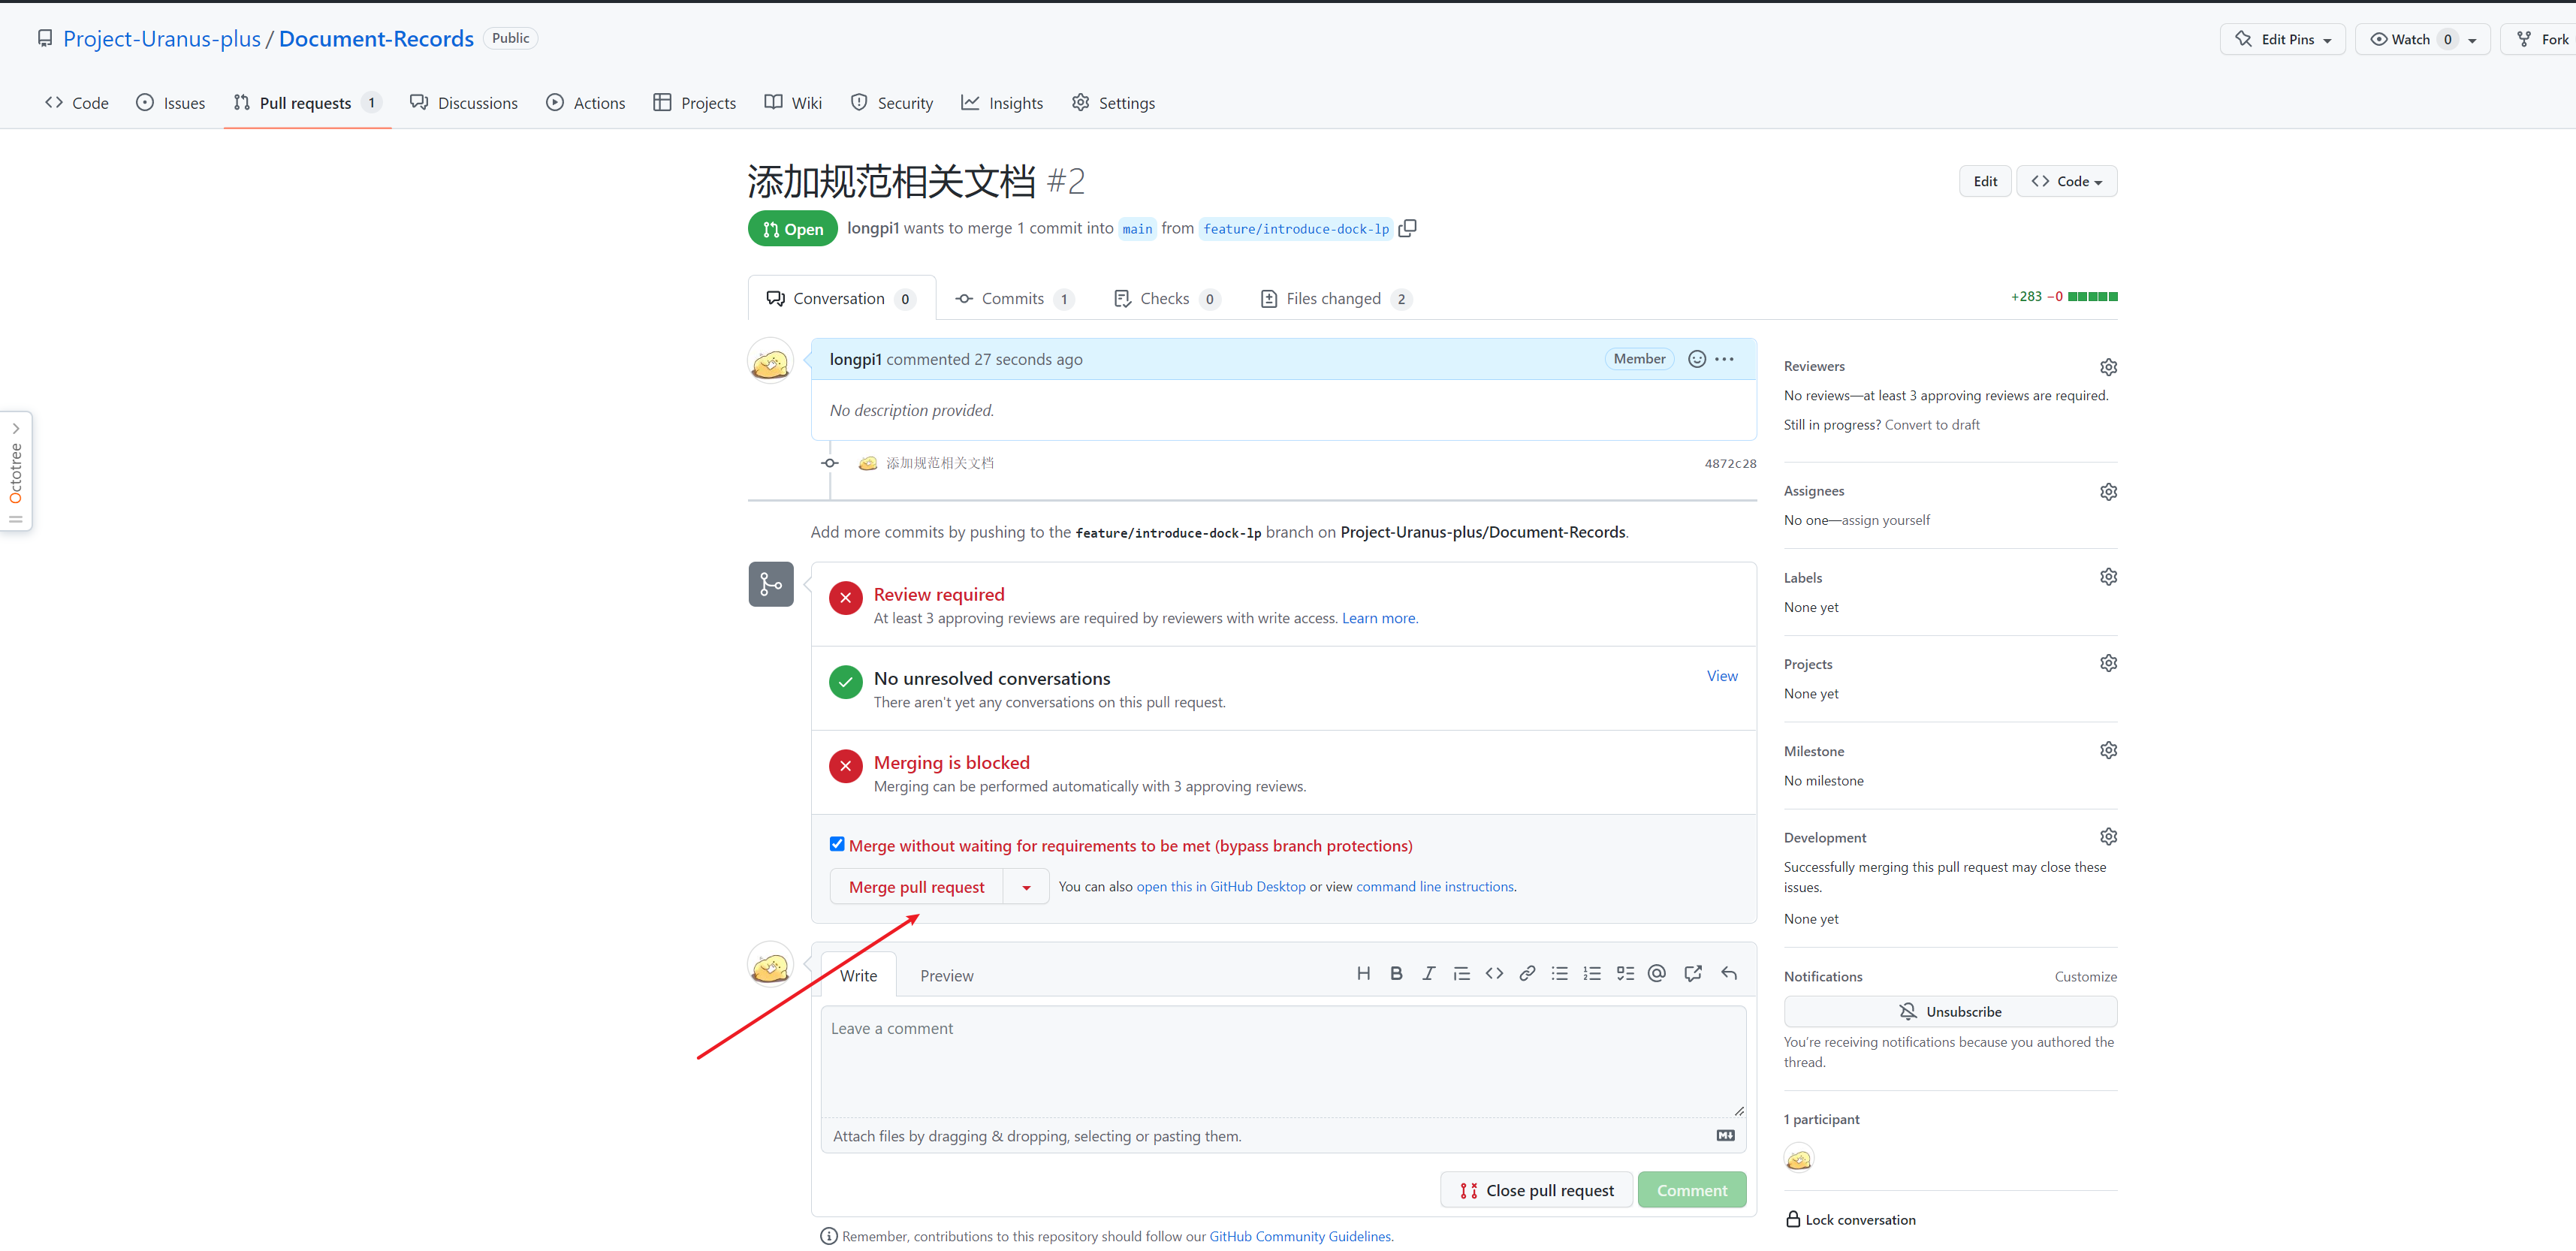Click Convert to draft link

click(x=1931, y=425)
